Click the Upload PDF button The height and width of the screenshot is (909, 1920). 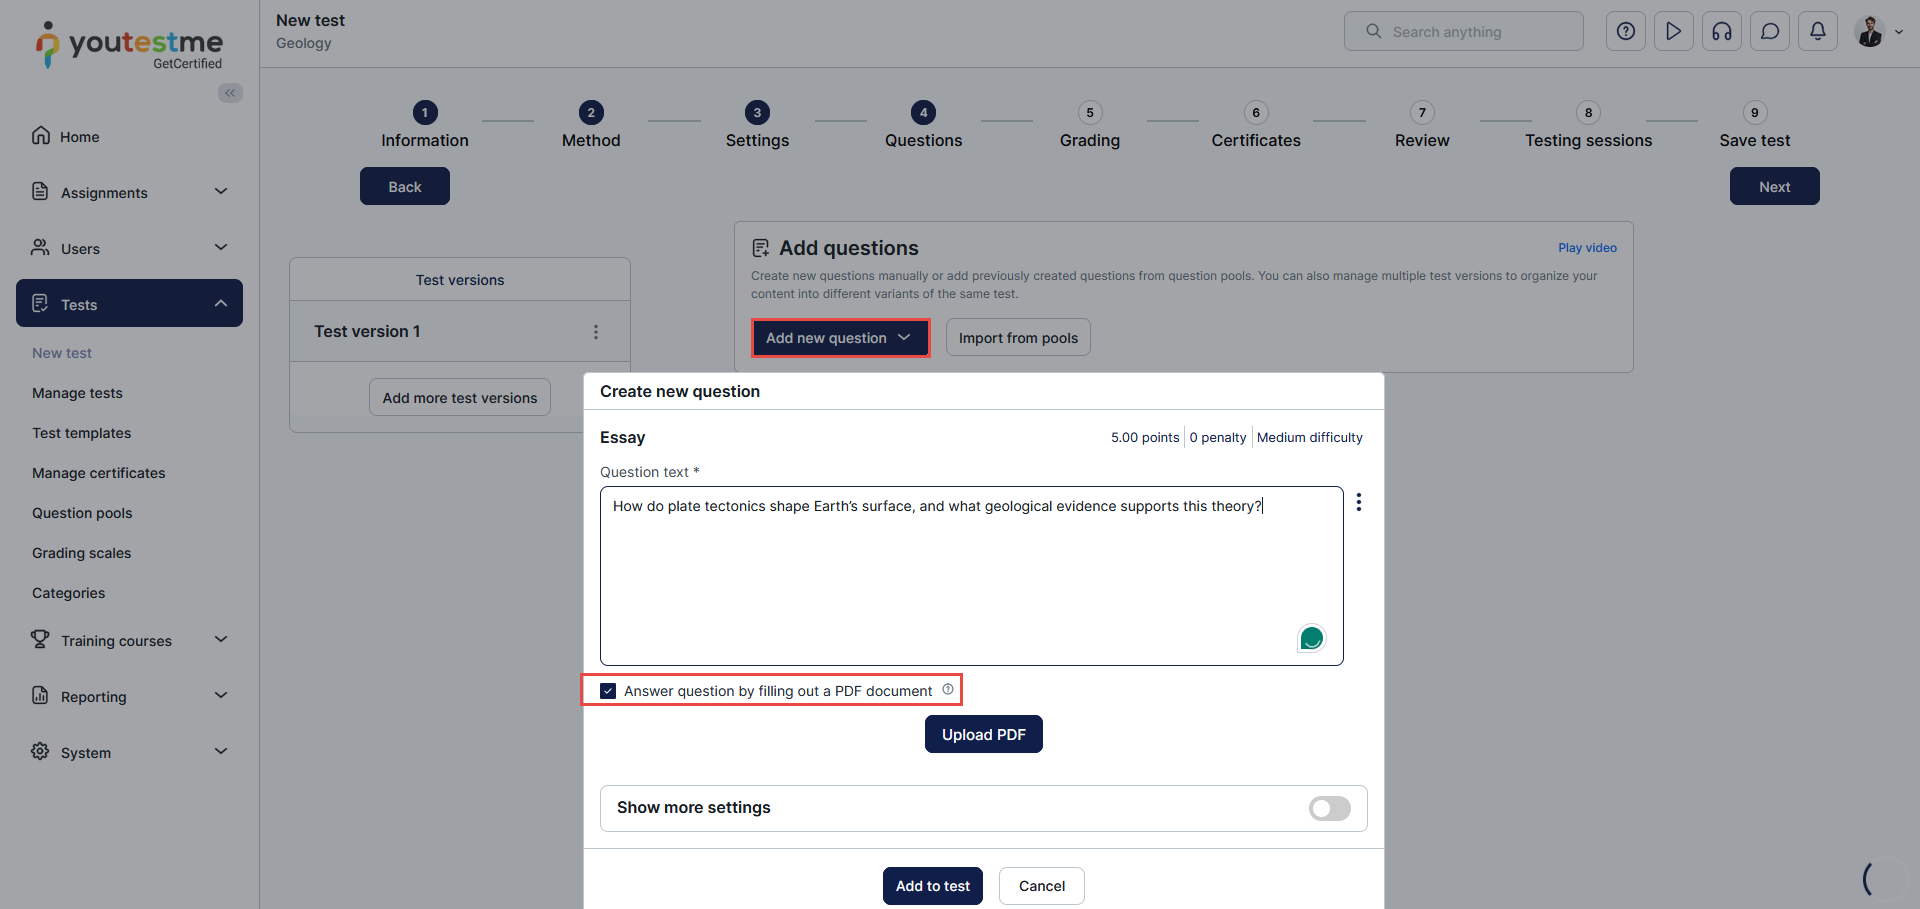pos(983,734)
